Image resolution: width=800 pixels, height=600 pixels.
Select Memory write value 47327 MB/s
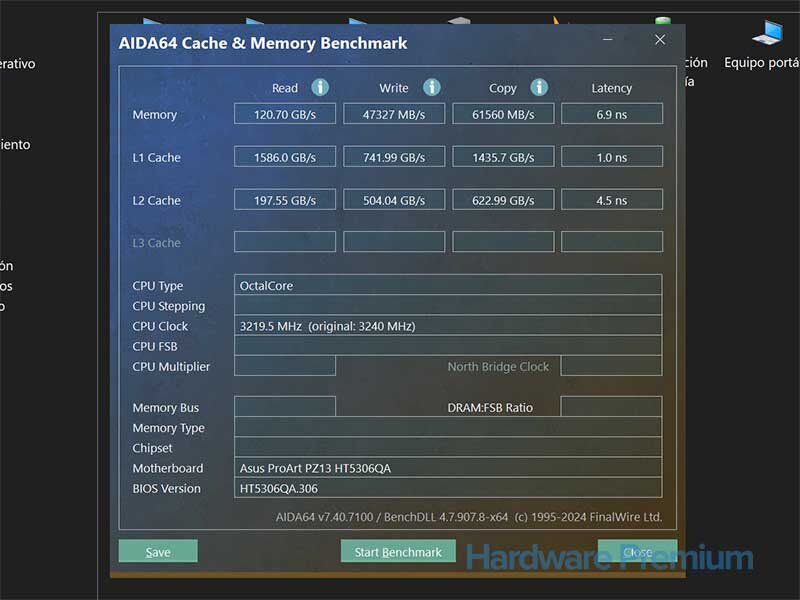[x=394, y=114]
